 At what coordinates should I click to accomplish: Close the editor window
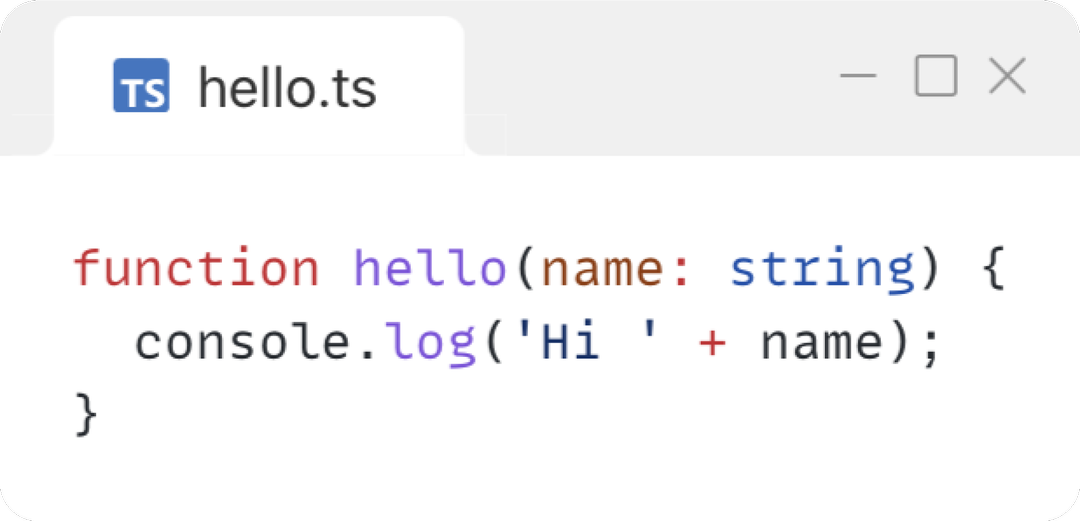[1007, 76]
